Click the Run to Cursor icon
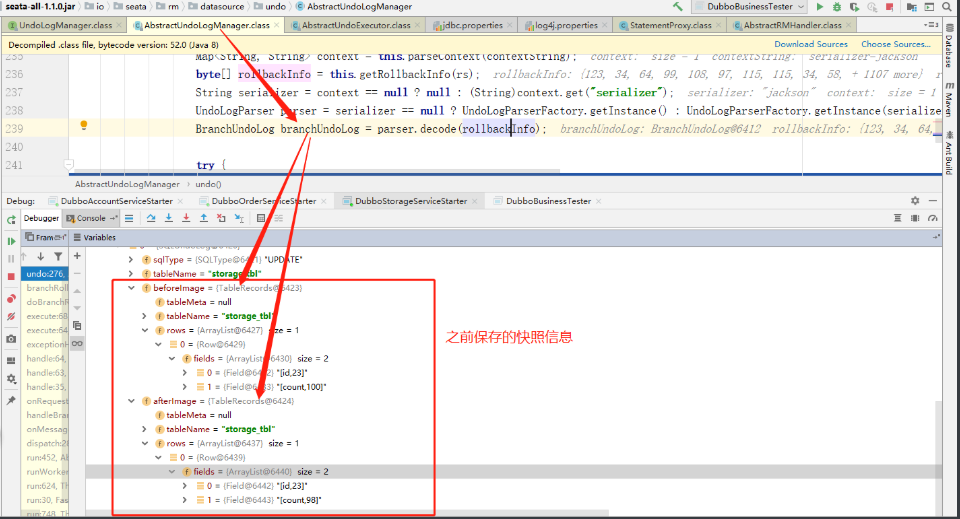Image resolution: width=960 pixels, height=519 pixels. point(239,218)
